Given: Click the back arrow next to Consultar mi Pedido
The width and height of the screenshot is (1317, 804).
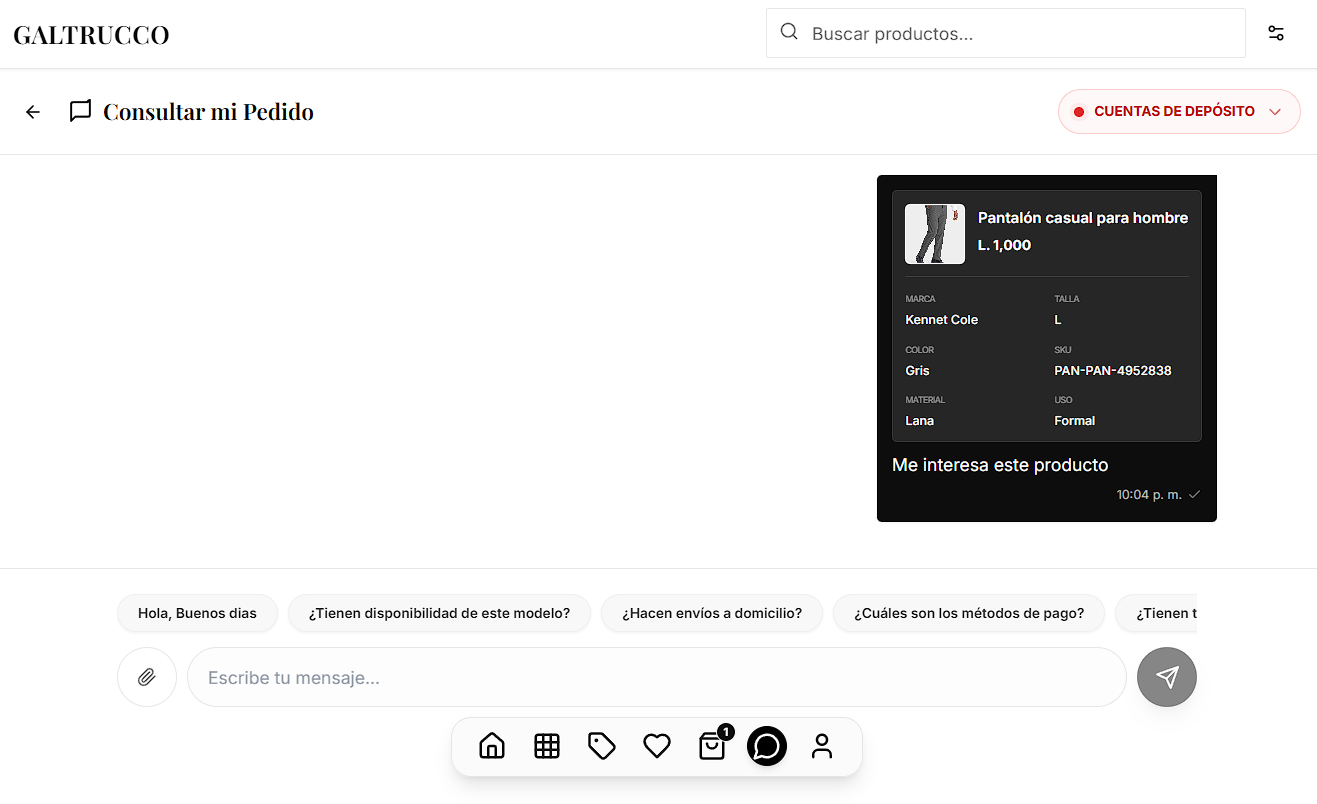Looking at the screenshot, I should point(32,111).
